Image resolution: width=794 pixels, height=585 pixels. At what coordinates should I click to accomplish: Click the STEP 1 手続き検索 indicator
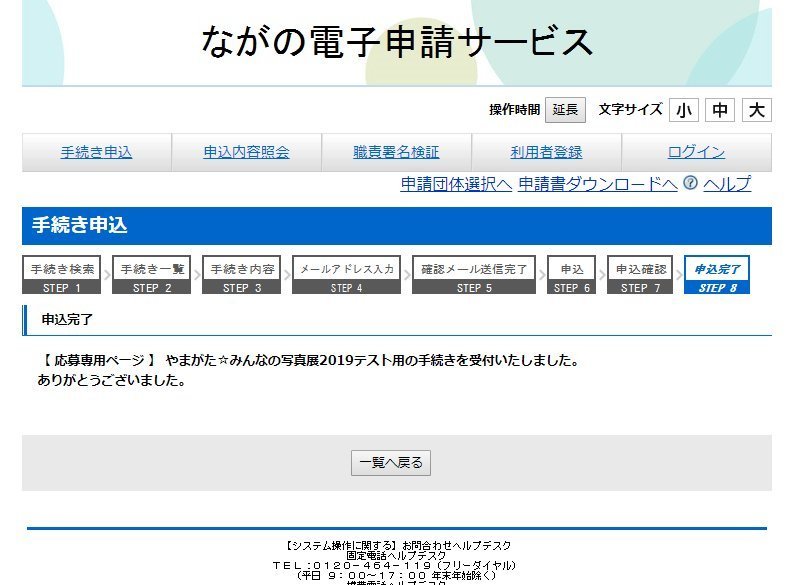point(62,275)
